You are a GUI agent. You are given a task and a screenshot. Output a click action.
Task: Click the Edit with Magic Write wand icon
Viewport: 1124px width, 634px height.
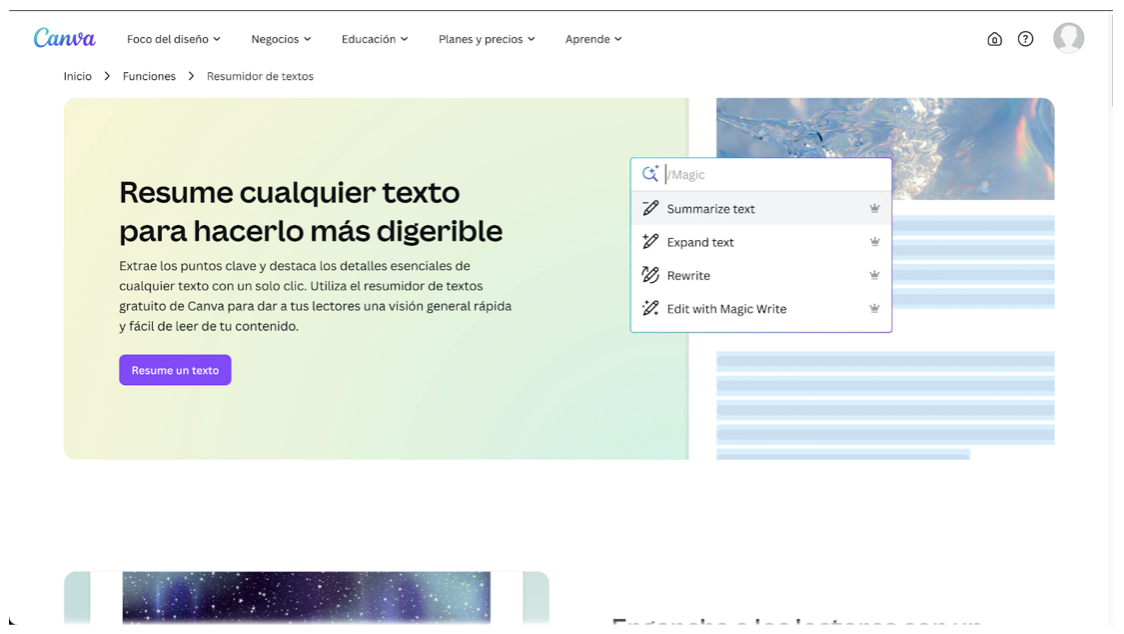650,309
